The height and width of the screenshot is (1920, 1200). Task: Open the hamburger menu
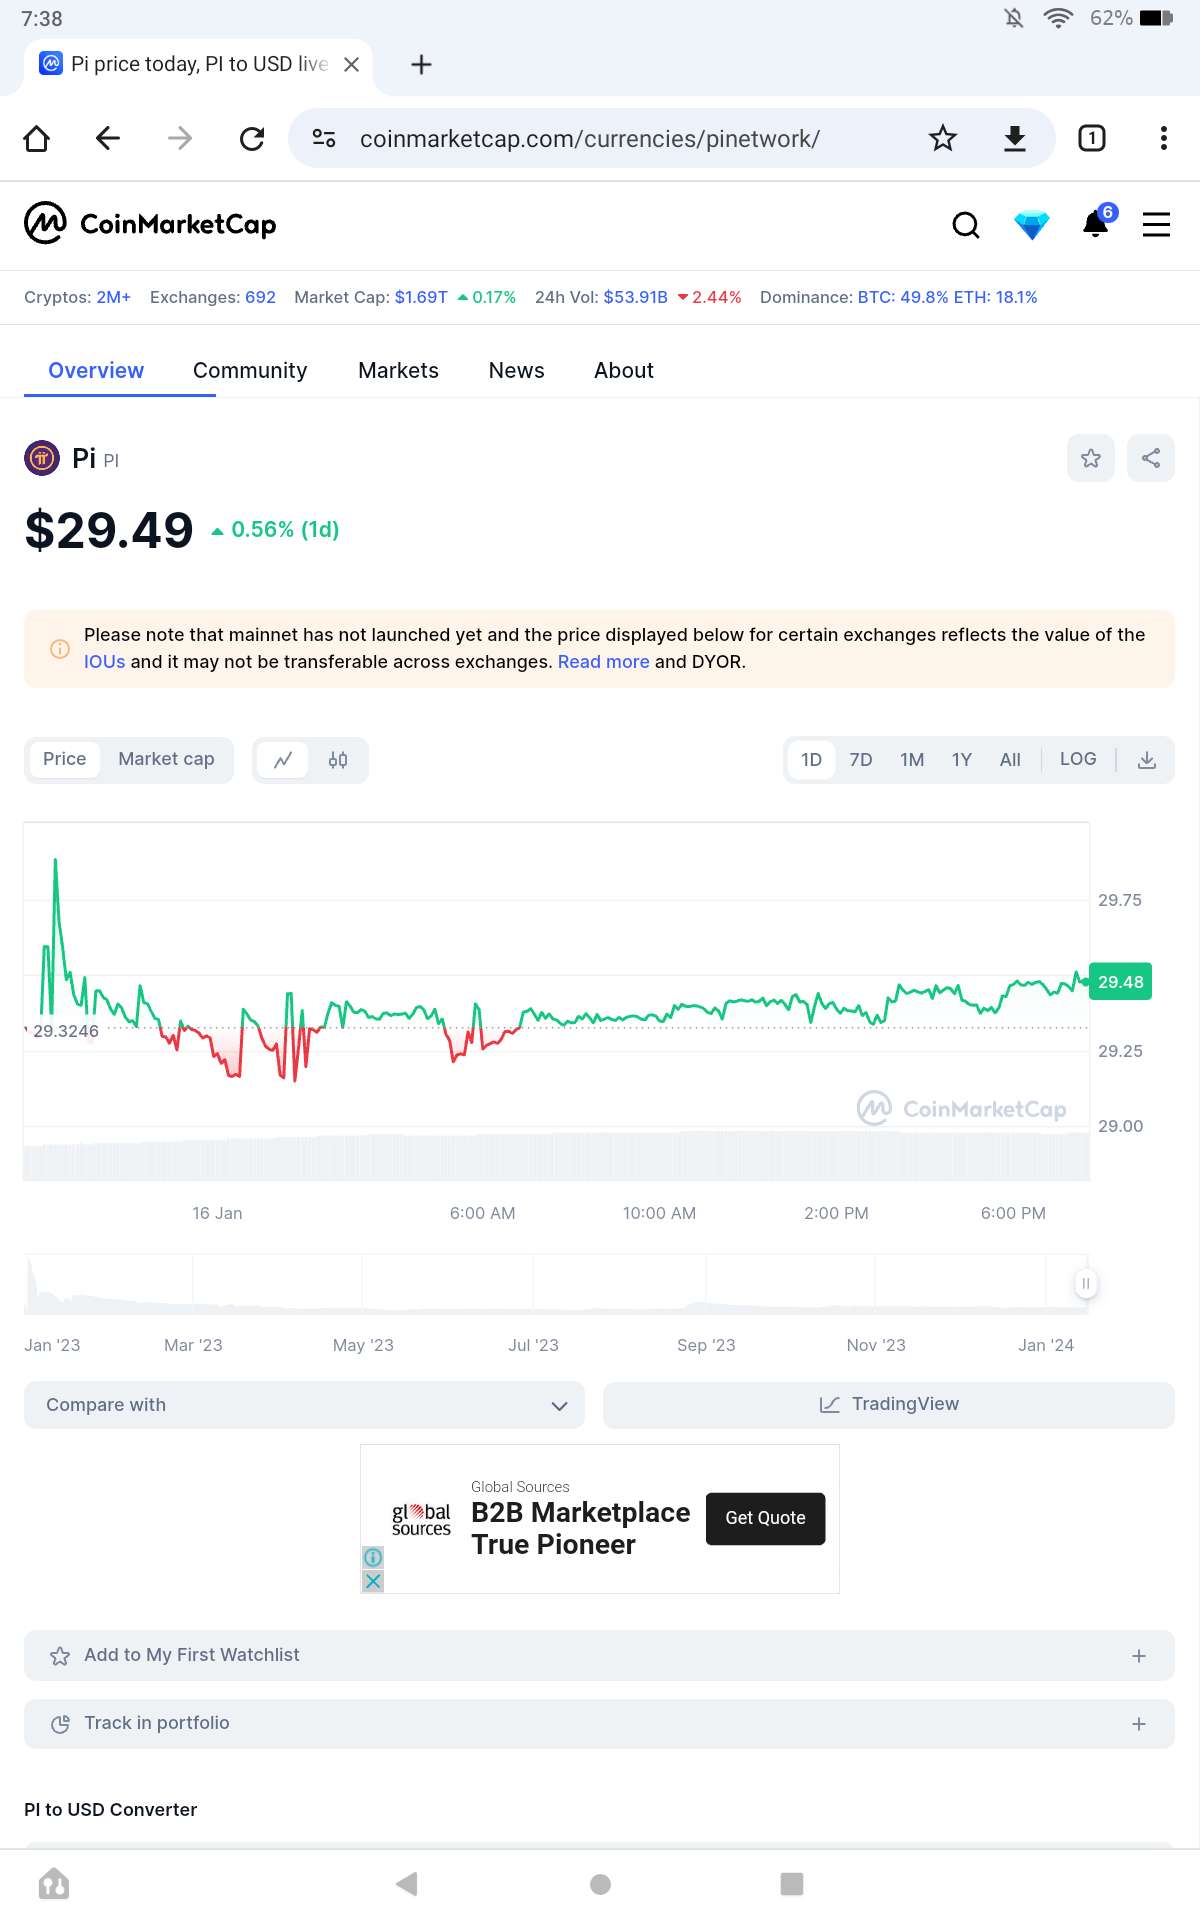pos(1156,225)
